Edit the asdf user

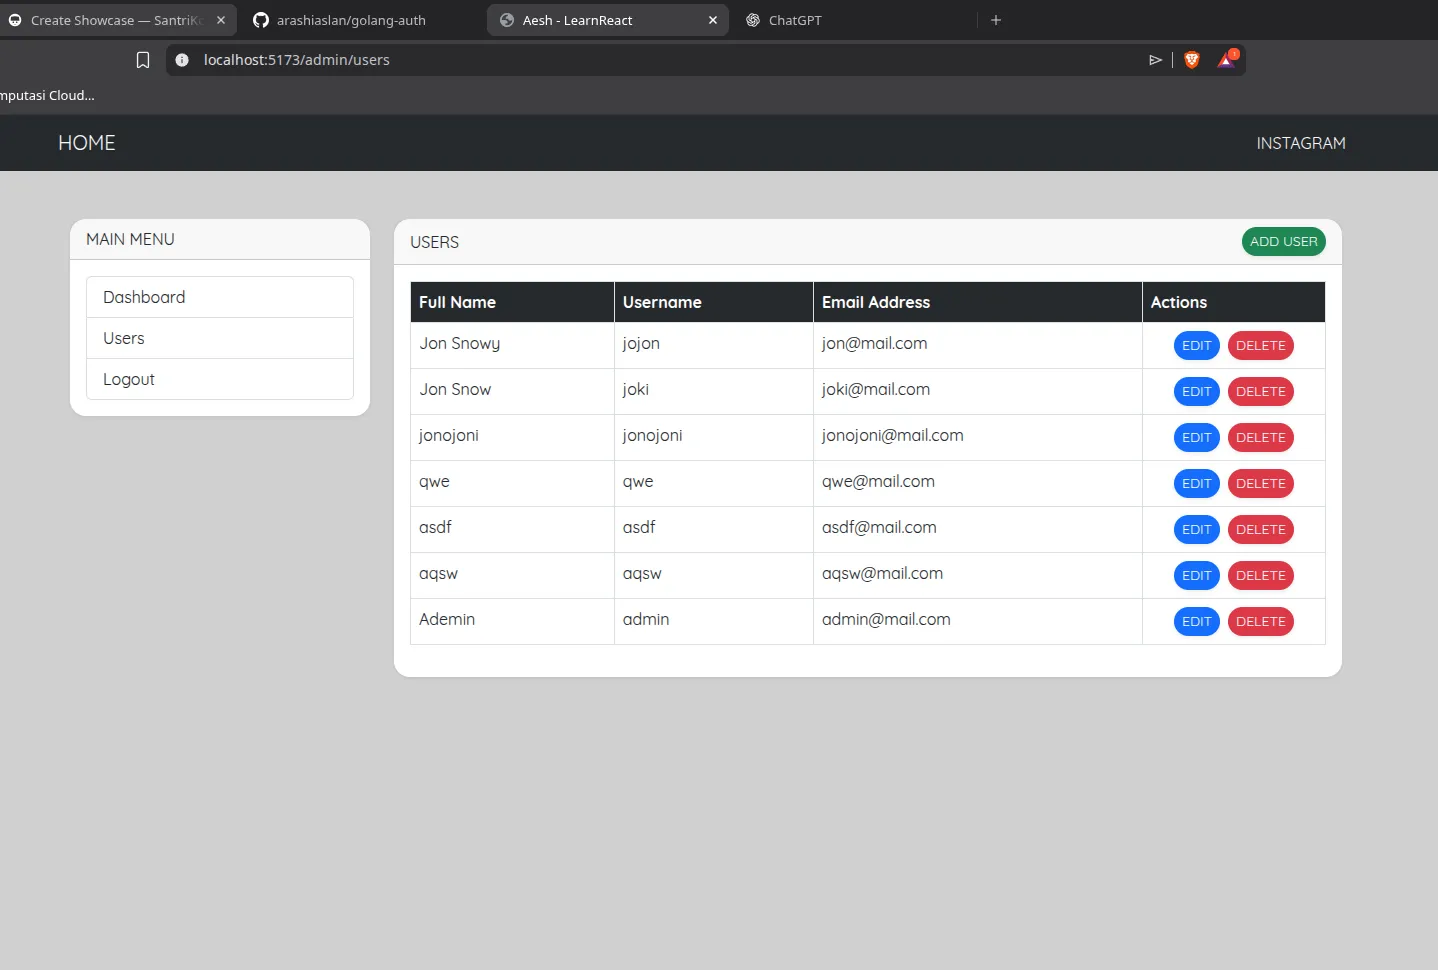1196,529
